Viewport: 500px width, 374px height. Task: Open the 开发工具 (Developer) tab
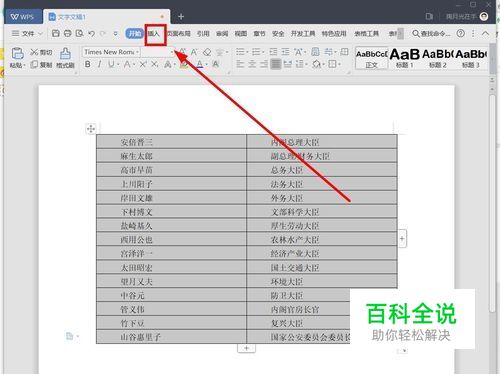point(303,34)
